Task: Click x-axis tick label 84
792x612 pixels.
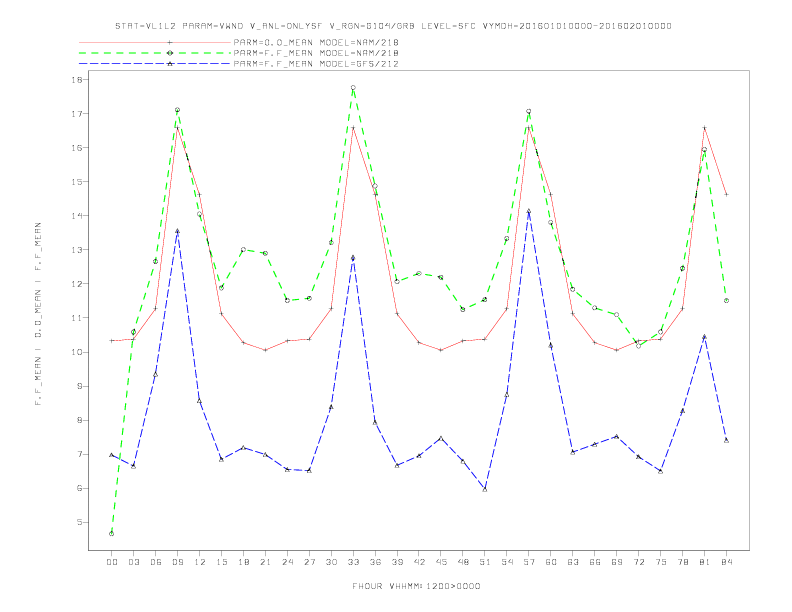Action: pos(727,562)
